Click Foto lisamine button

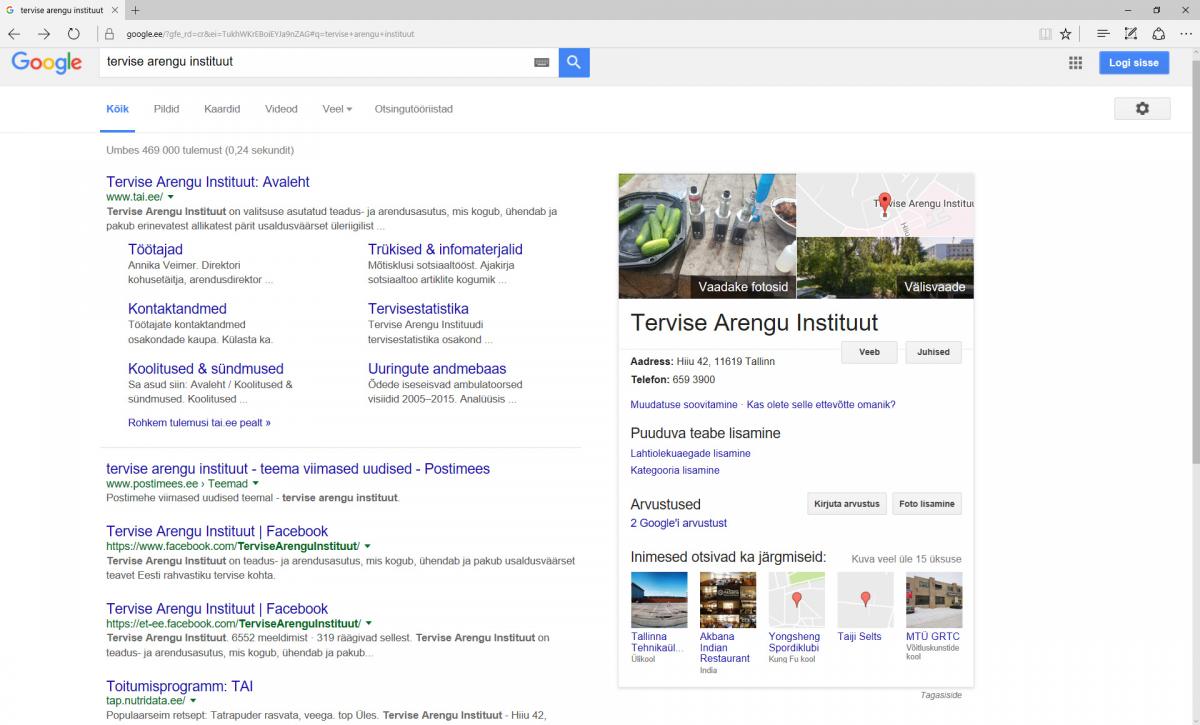click(926, 504)
